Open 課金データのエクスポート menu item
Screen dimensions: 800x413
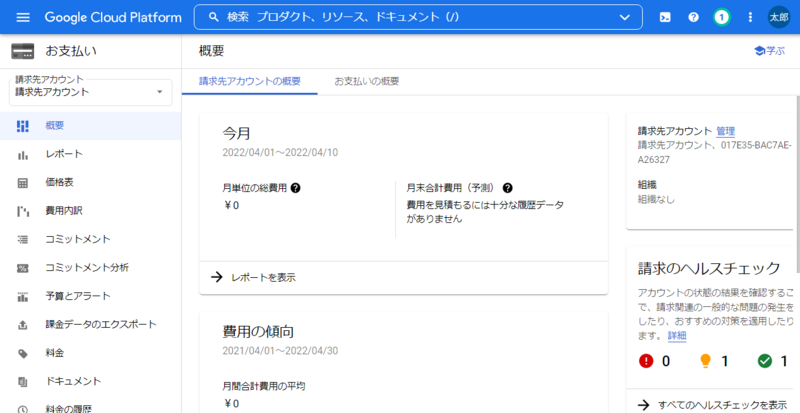click(100, 325)
